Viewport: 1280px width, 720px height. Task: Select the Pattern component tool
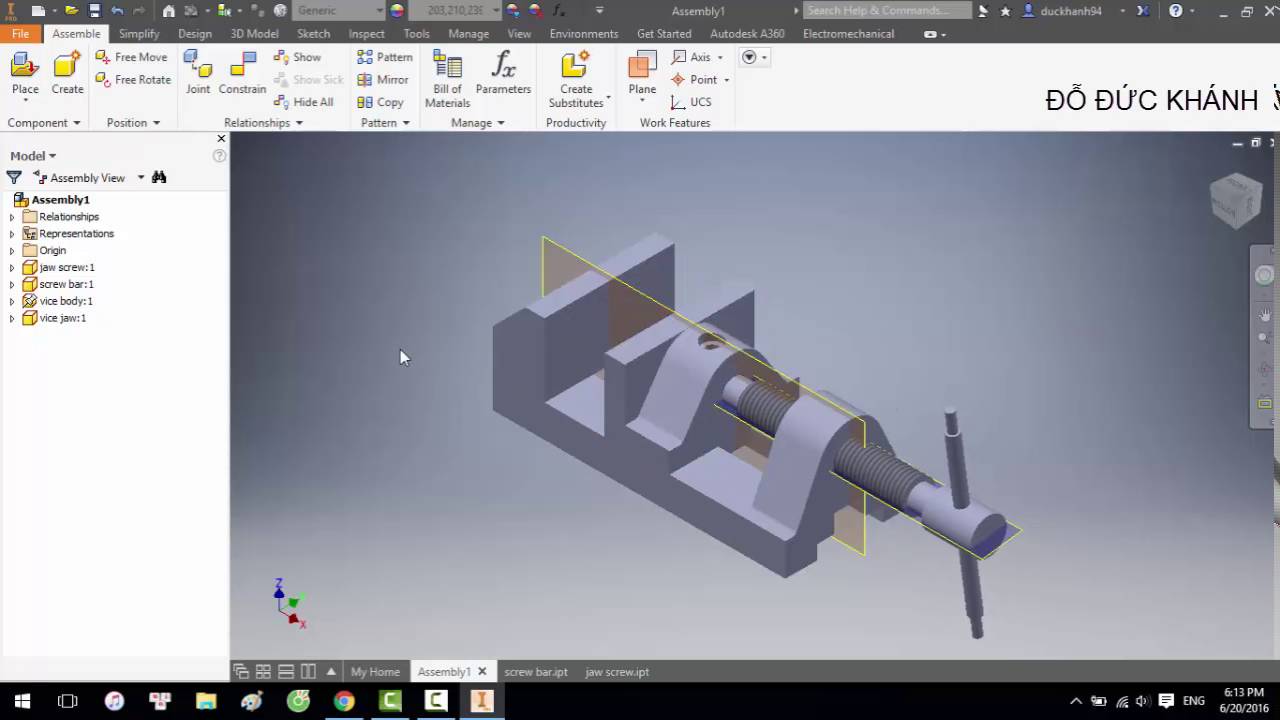[385, 57]
